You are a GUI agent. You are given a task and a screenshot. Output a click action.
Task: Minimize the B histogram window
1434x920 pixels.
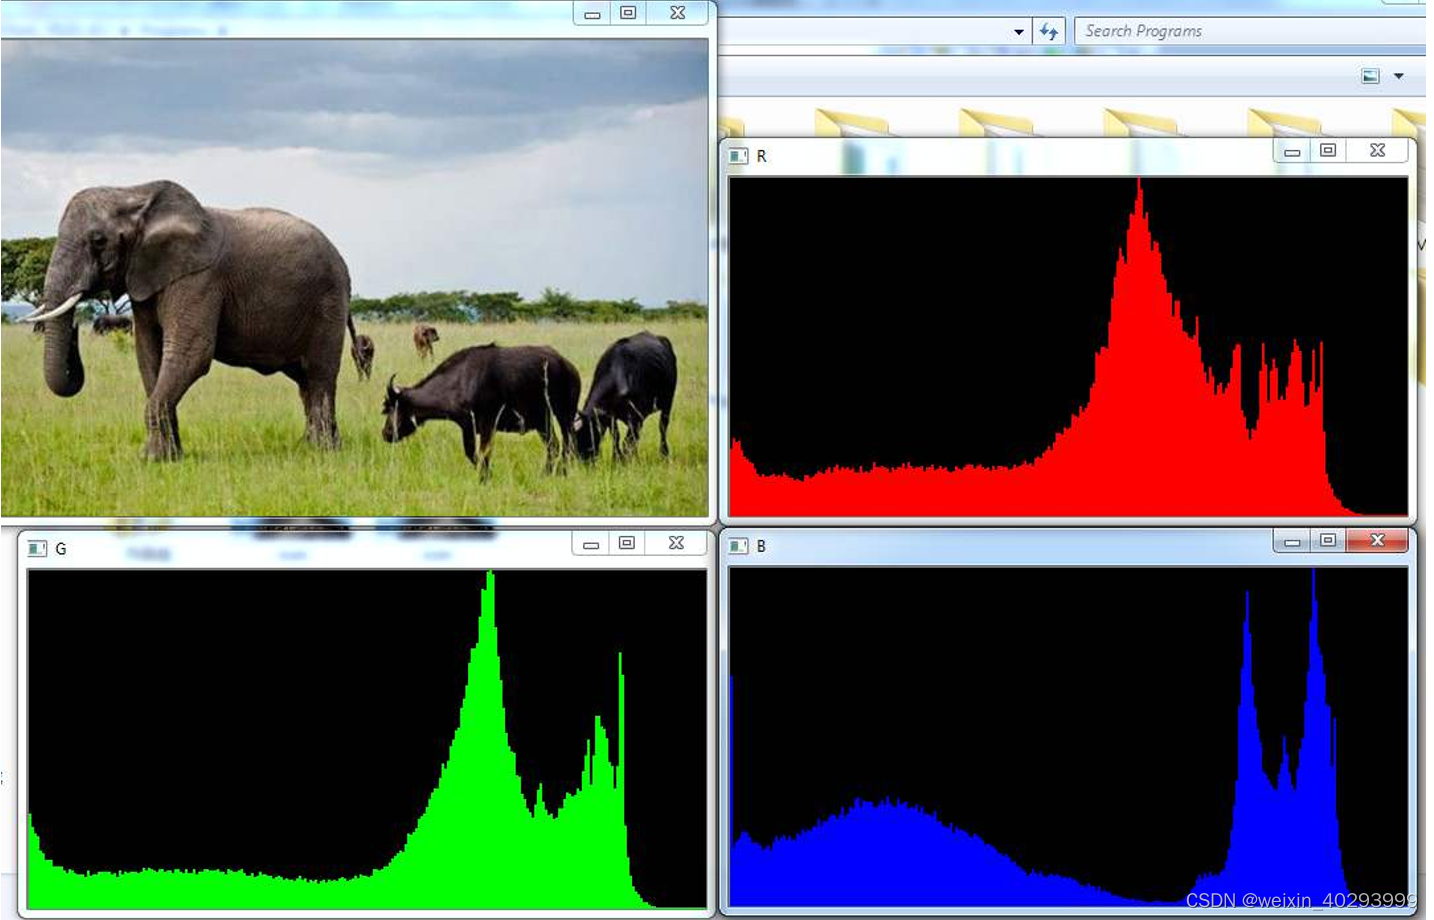point(1292,541)
